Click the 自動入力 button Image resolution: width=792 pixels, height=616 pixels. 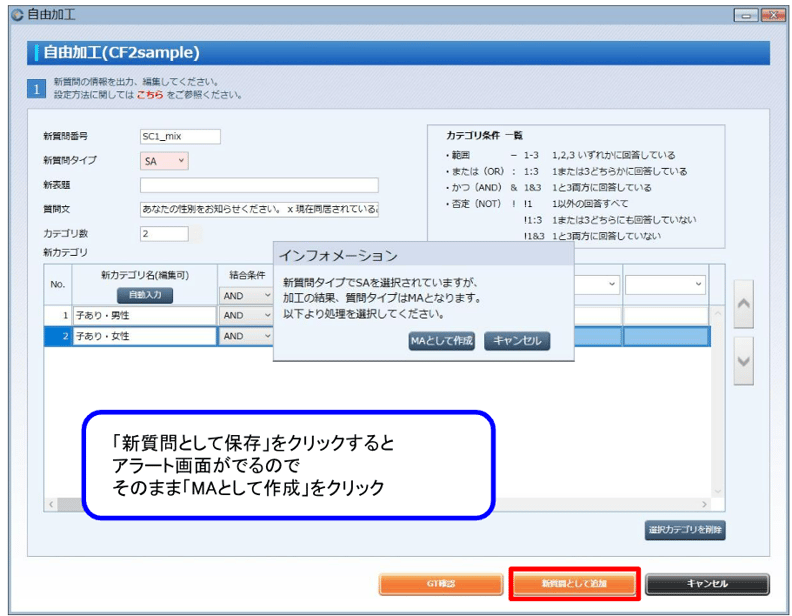tap(145, 295)
